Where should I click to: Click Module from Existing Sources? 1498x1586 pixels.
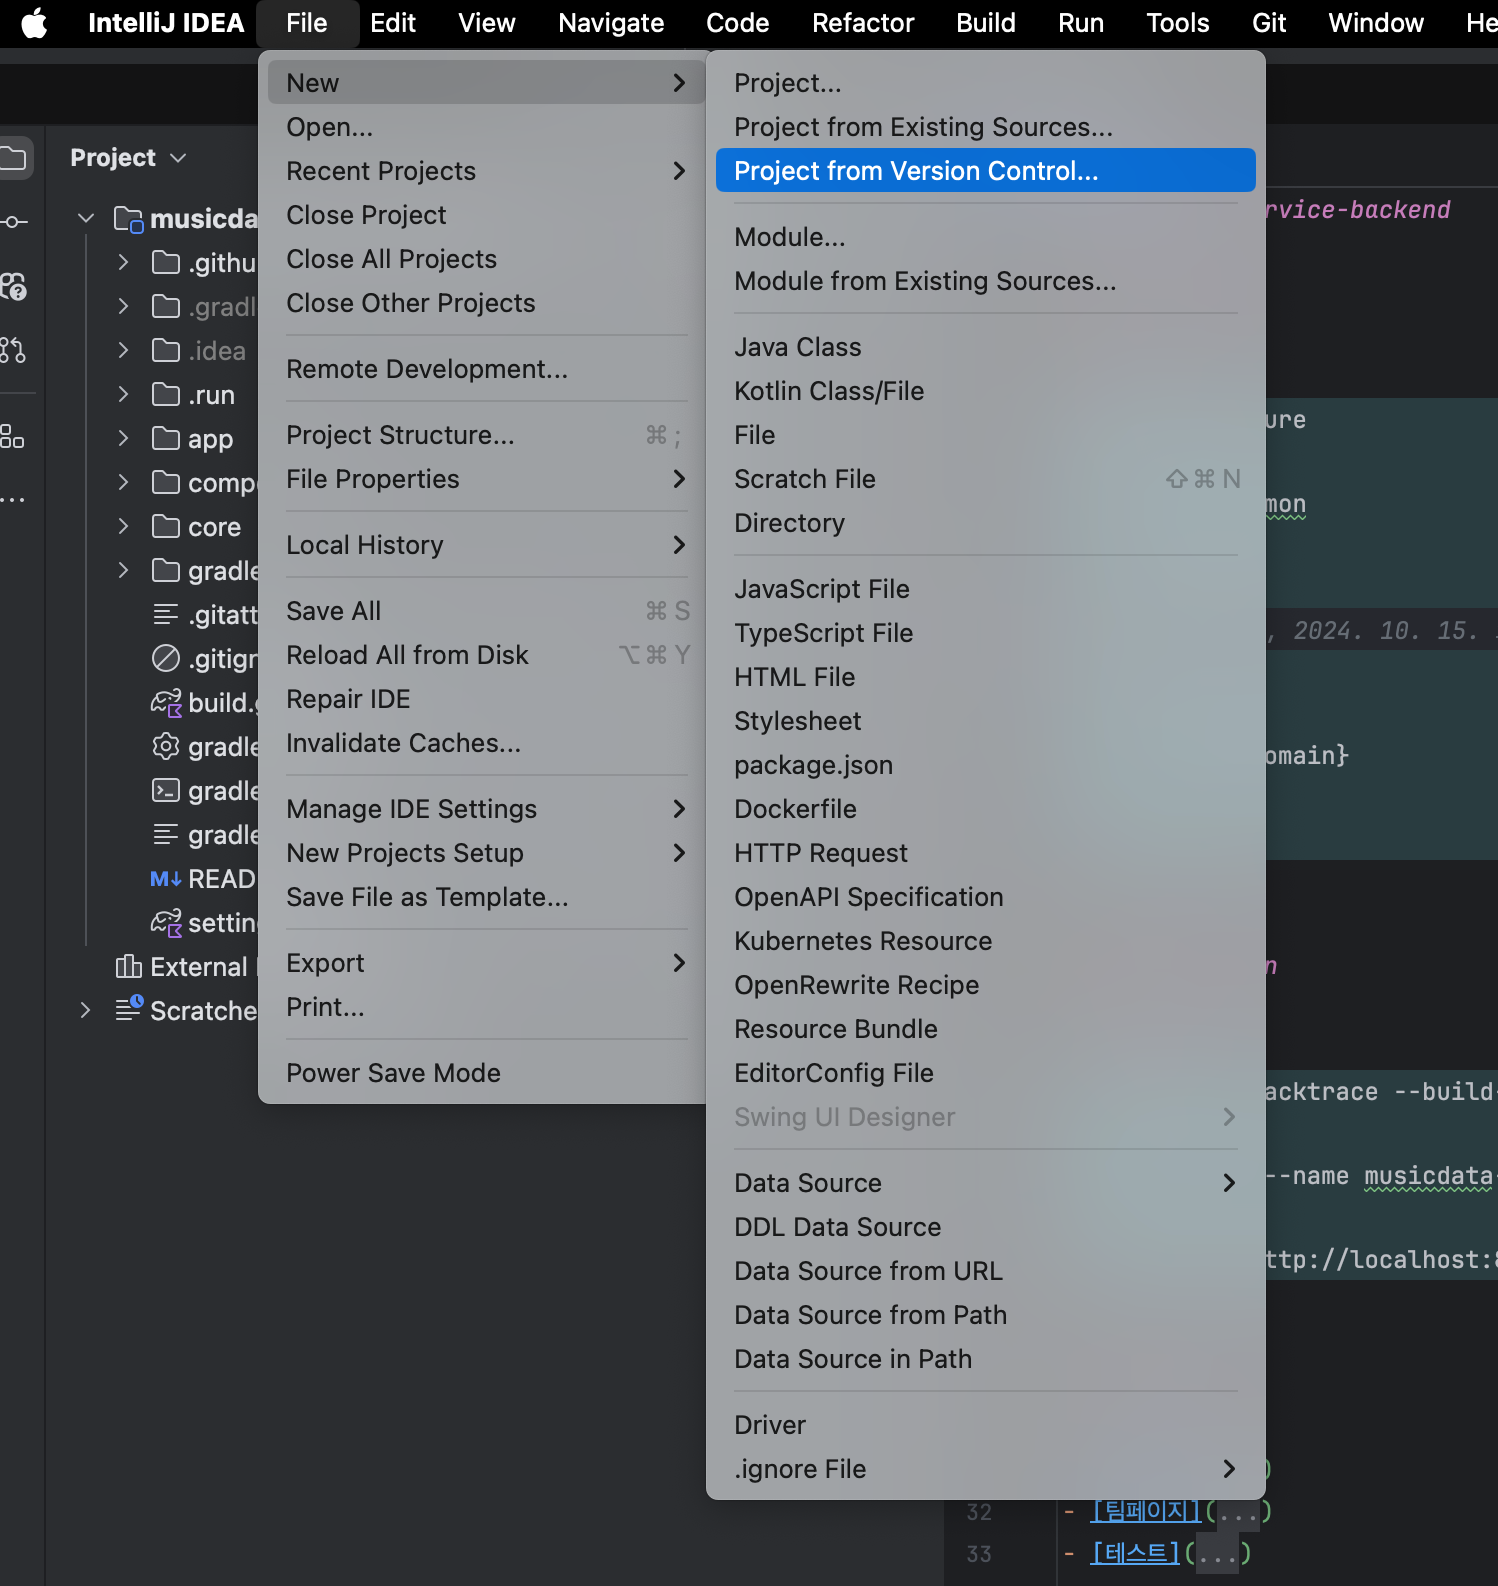point(986,281)
